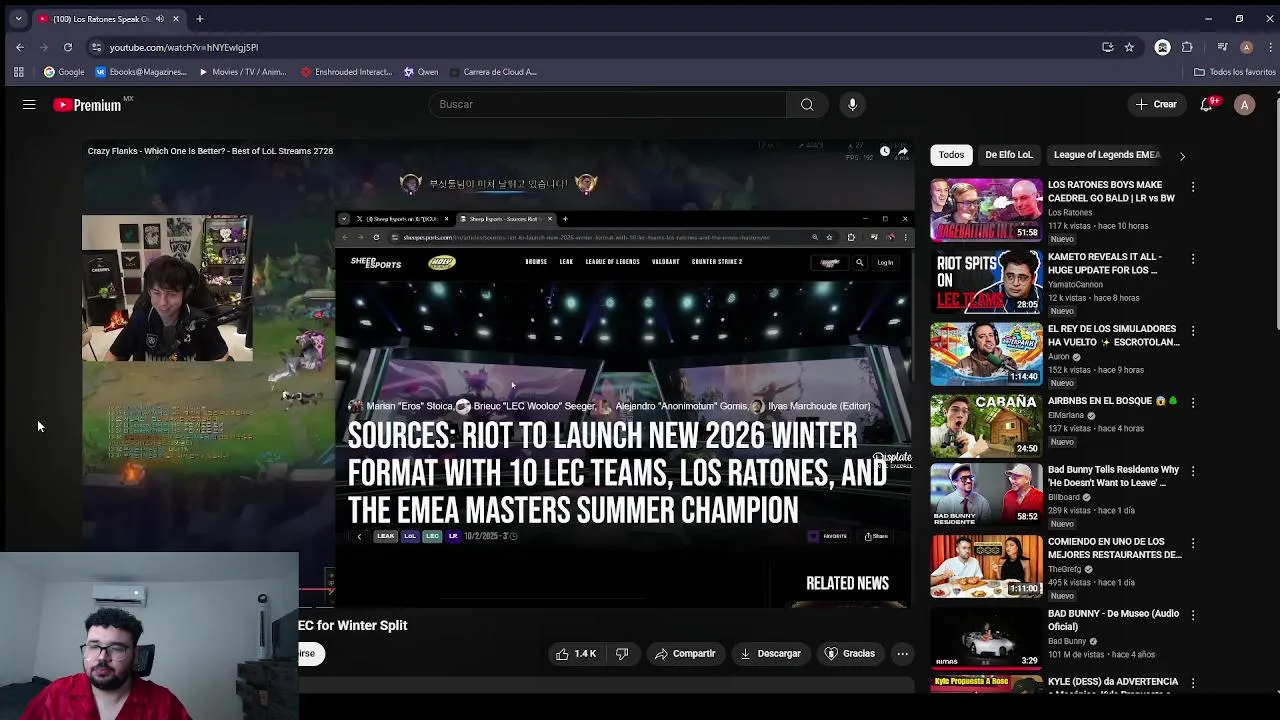Reload the current page
The width and height of the screenshot is (1280, 720).
tap(67, 47)
